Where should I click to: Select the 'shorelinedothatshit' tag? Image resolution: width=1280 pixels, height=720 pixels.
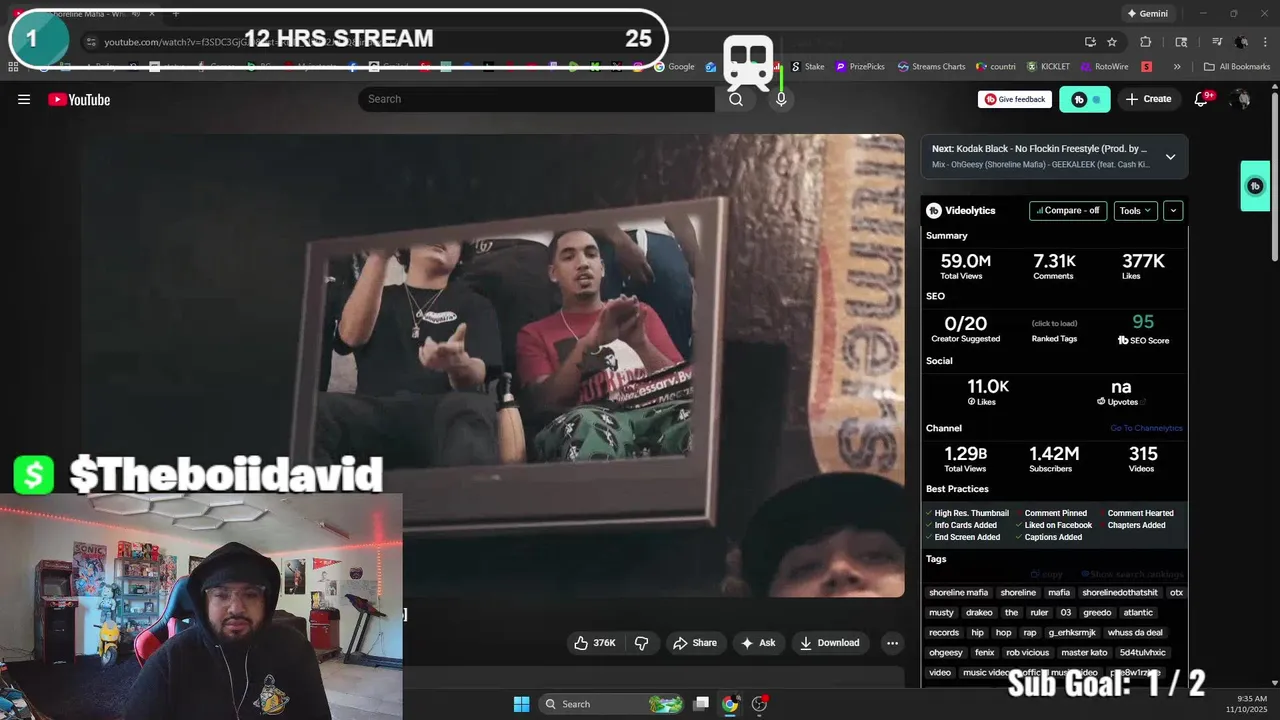click(1119, 592)
